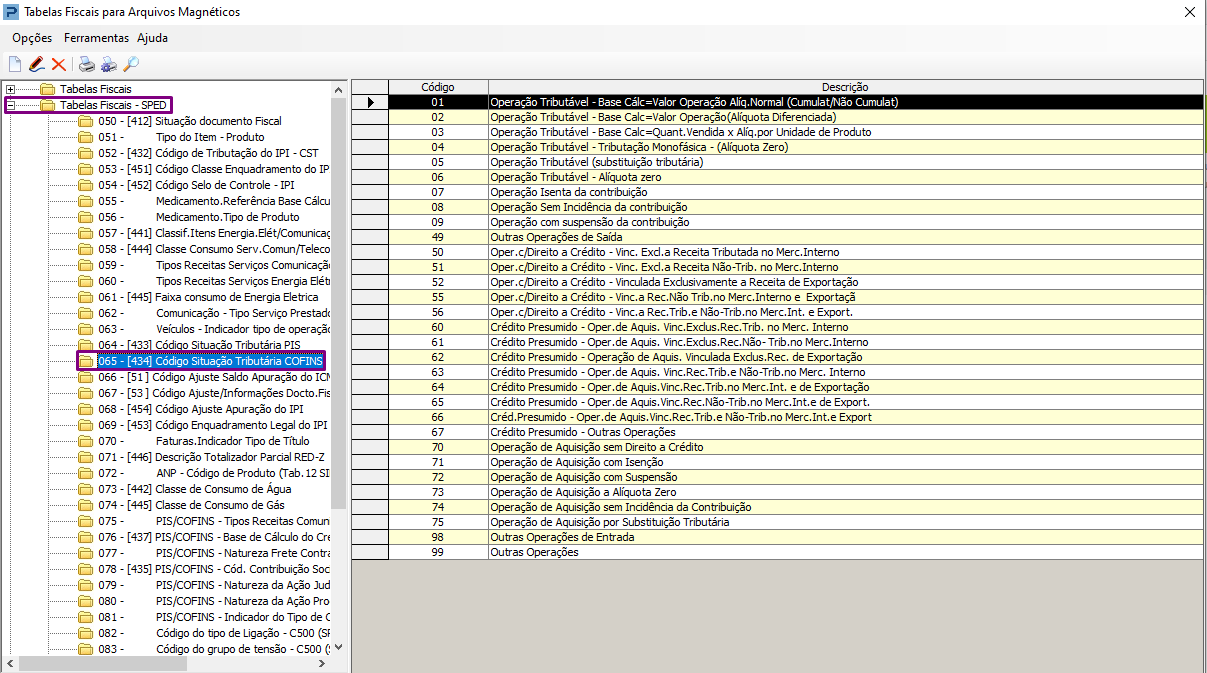Click folder icon of 070 Faturas.Indicador Tipo de Título
This screenshot has height=673, width=1207.
(x=86, y=441)
